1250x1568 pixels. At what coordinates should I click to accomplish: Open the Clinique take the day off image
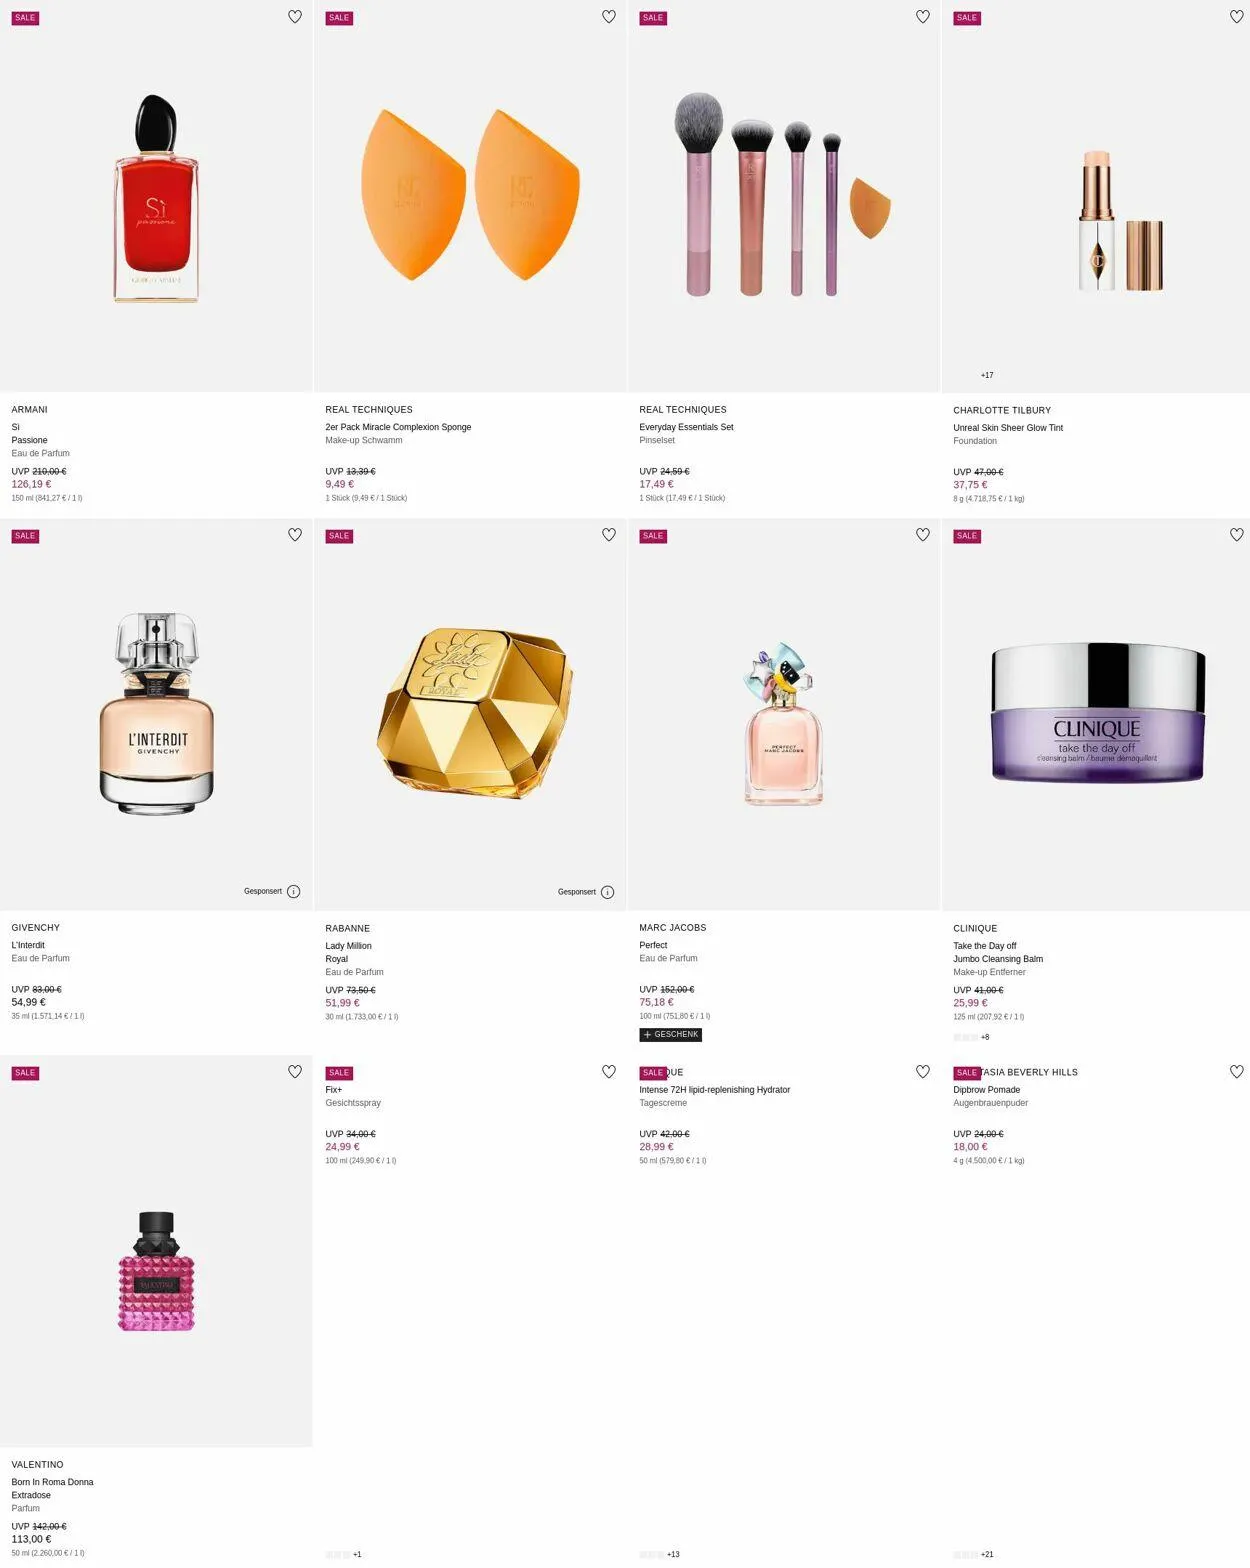coord(1097,713)
